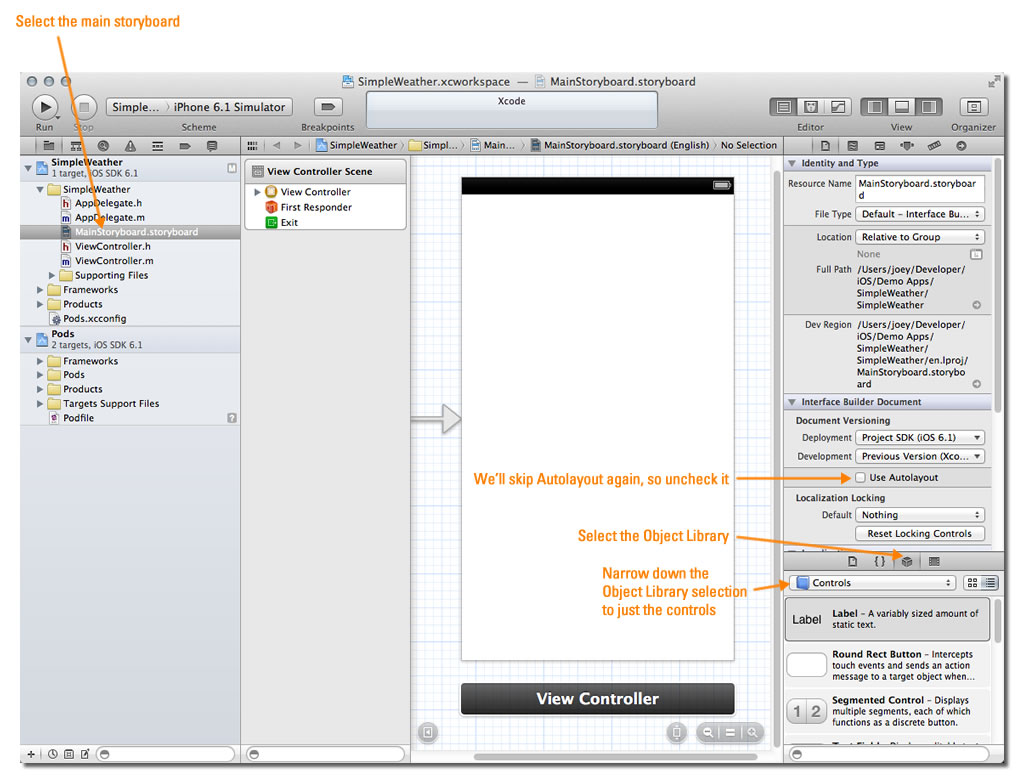Select the Object Library cube icon
Image resolution: width=1024 pixels, height=776 pixels.
(907, 561)
